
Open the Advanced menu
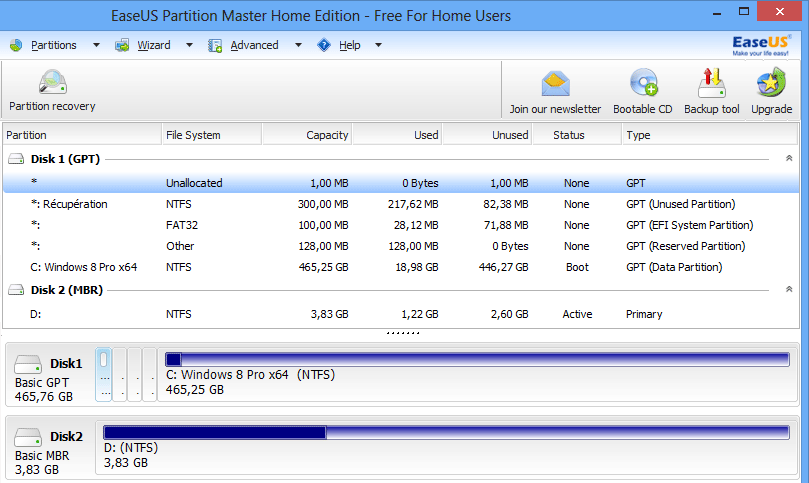254,45
